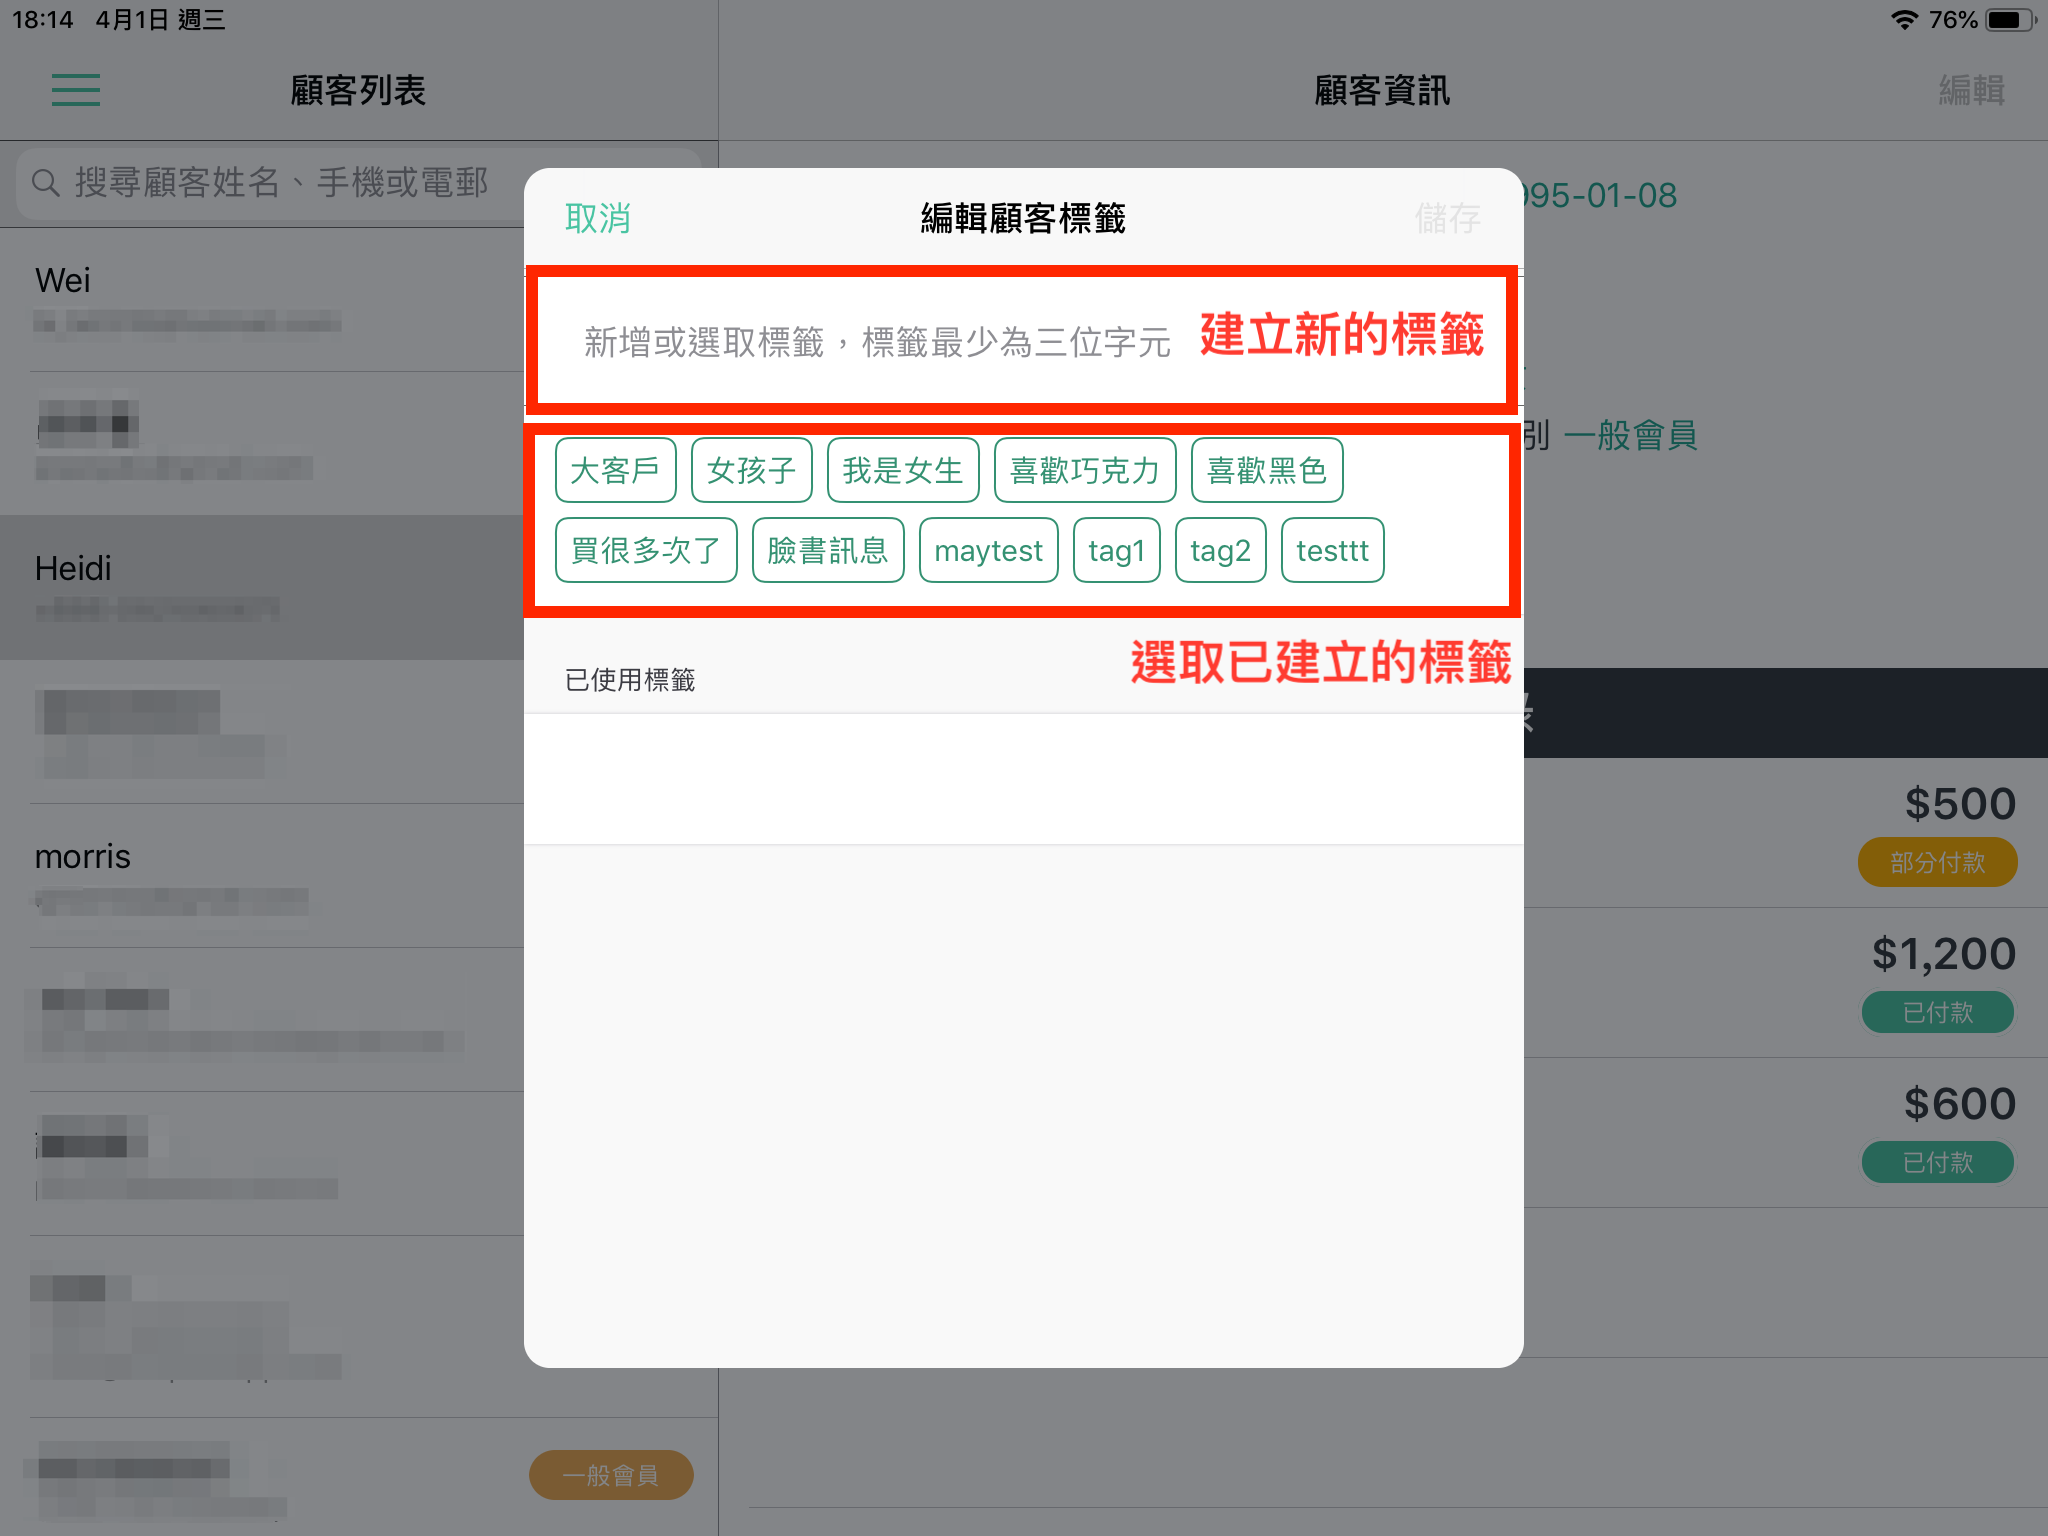Check the Wi-Fi status icon
The width and height of the screenshot is (2048, 1536).
click(x=1904, y=20)
